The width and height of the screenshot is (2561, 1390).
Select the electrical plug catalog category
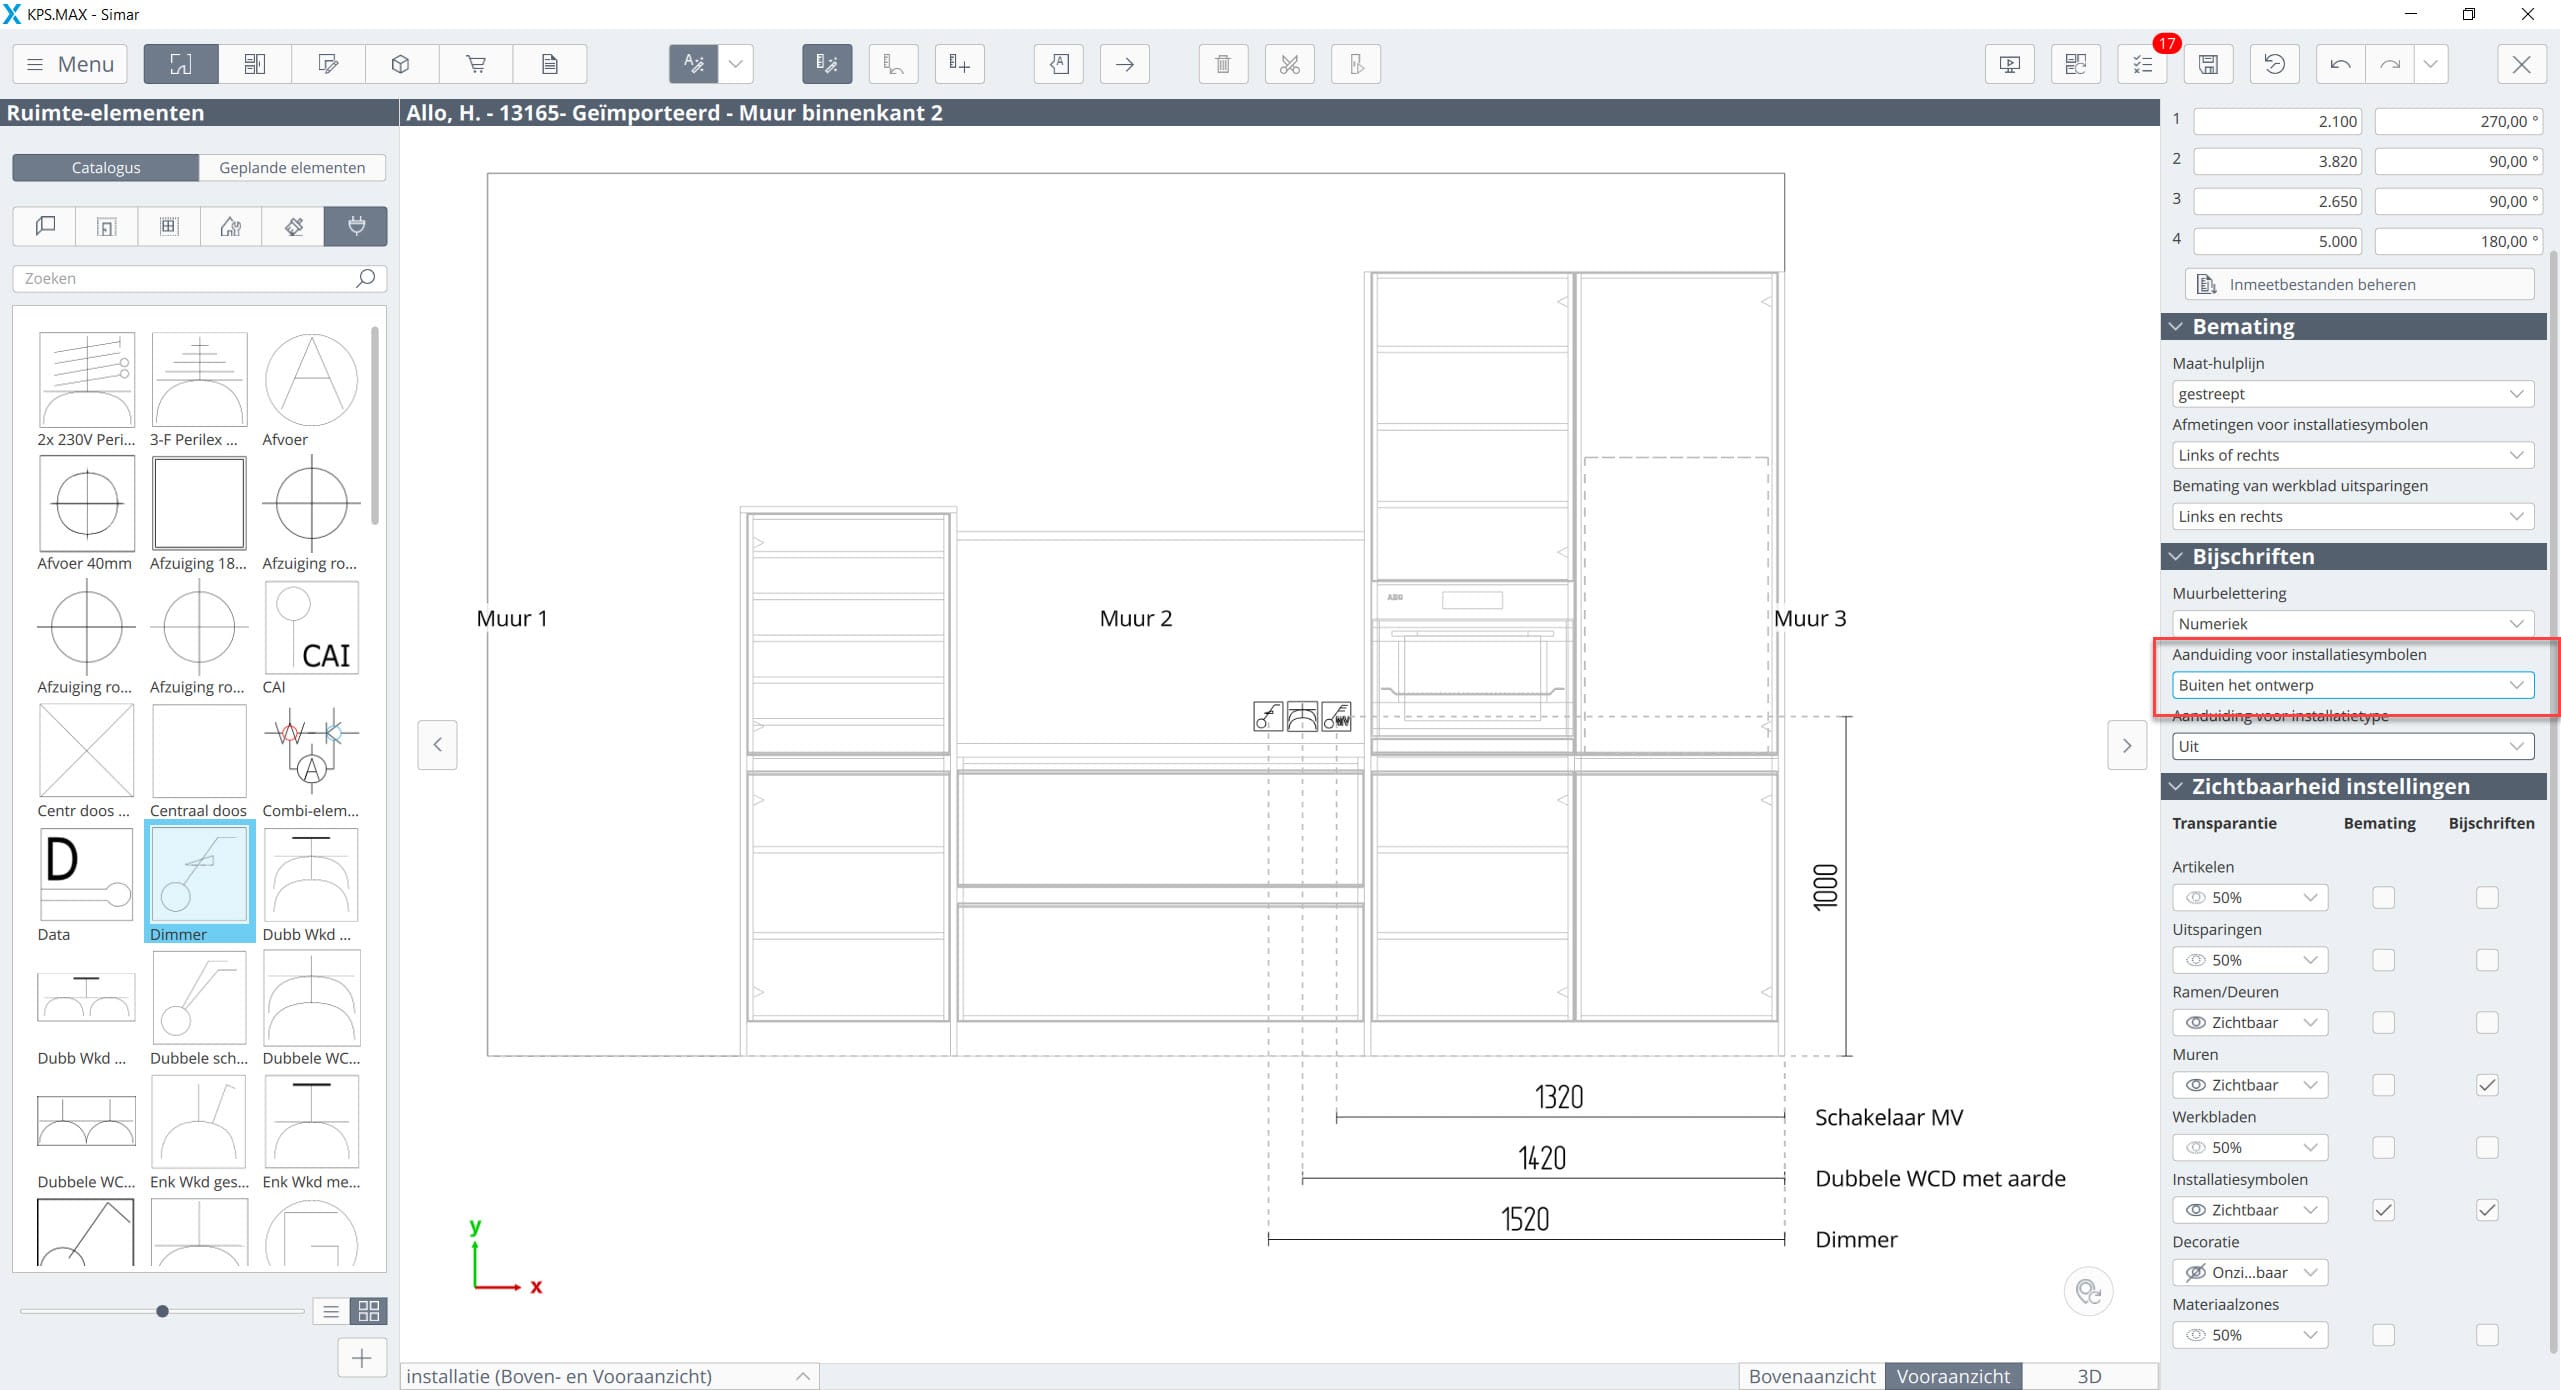click(356, 226)
